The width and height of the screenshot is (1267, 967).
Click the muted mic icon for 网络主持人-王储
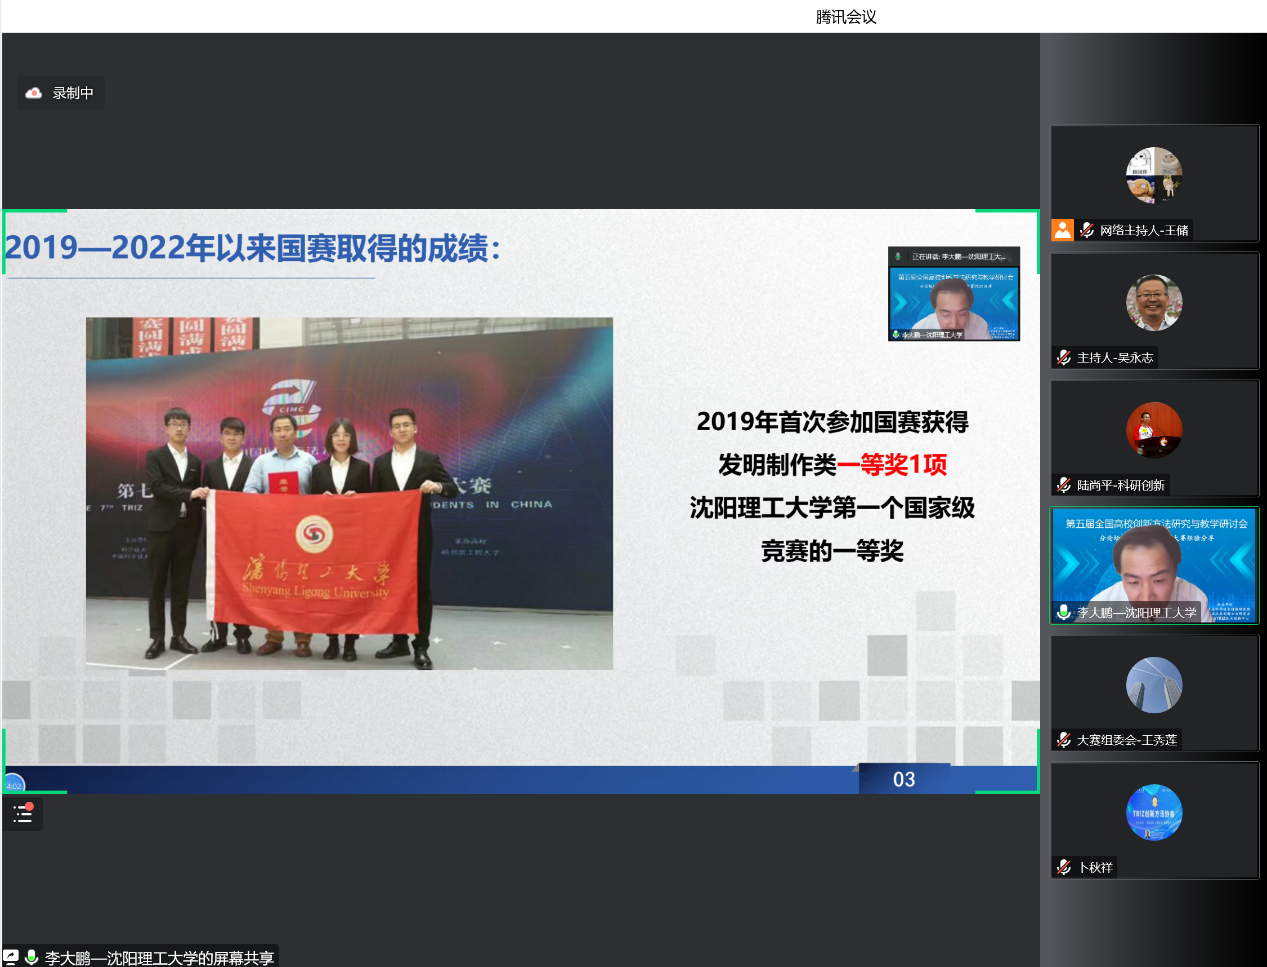tap(1087, 230)
